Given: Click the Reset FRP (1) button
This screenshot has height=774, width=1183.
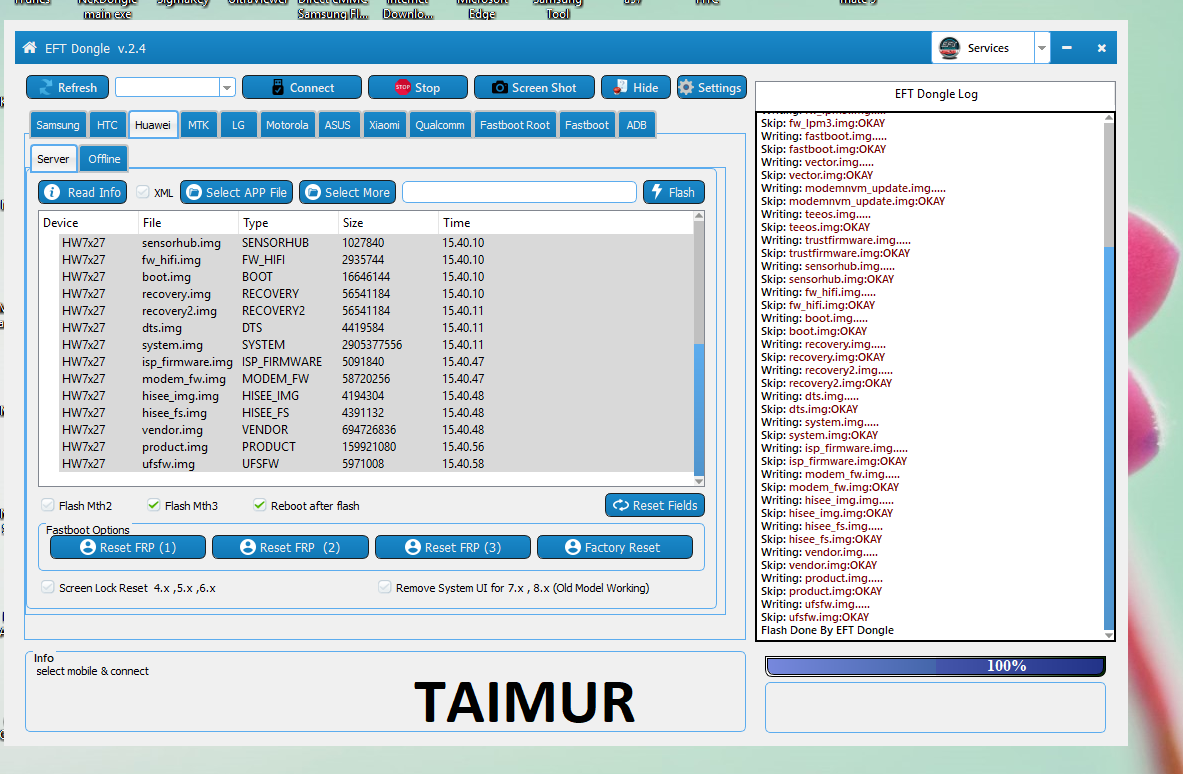Looking at the screenshot, I should (x=128, y=547).
